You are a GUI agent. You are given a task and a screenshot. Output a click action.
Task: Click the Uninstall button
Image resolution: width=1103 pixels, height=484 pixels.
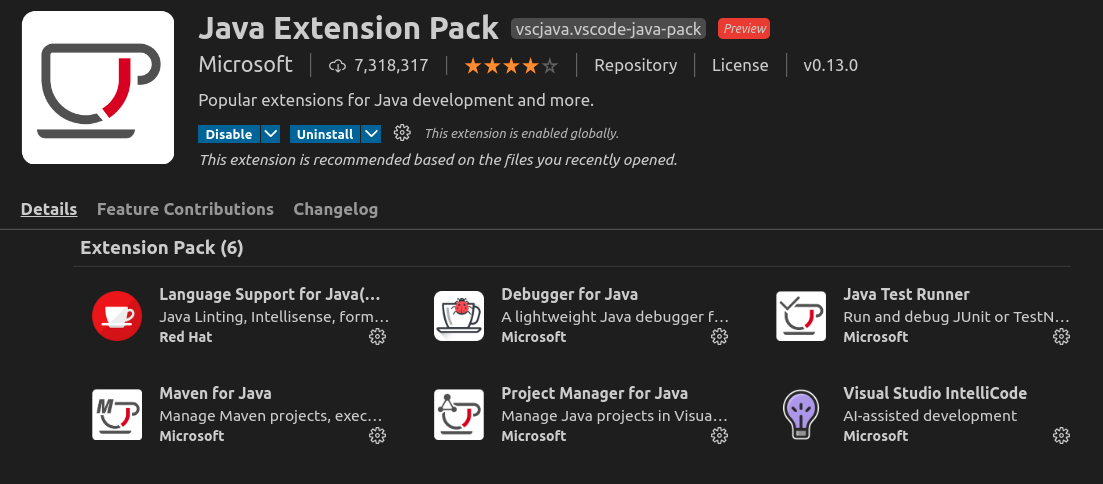coord(325,134)
